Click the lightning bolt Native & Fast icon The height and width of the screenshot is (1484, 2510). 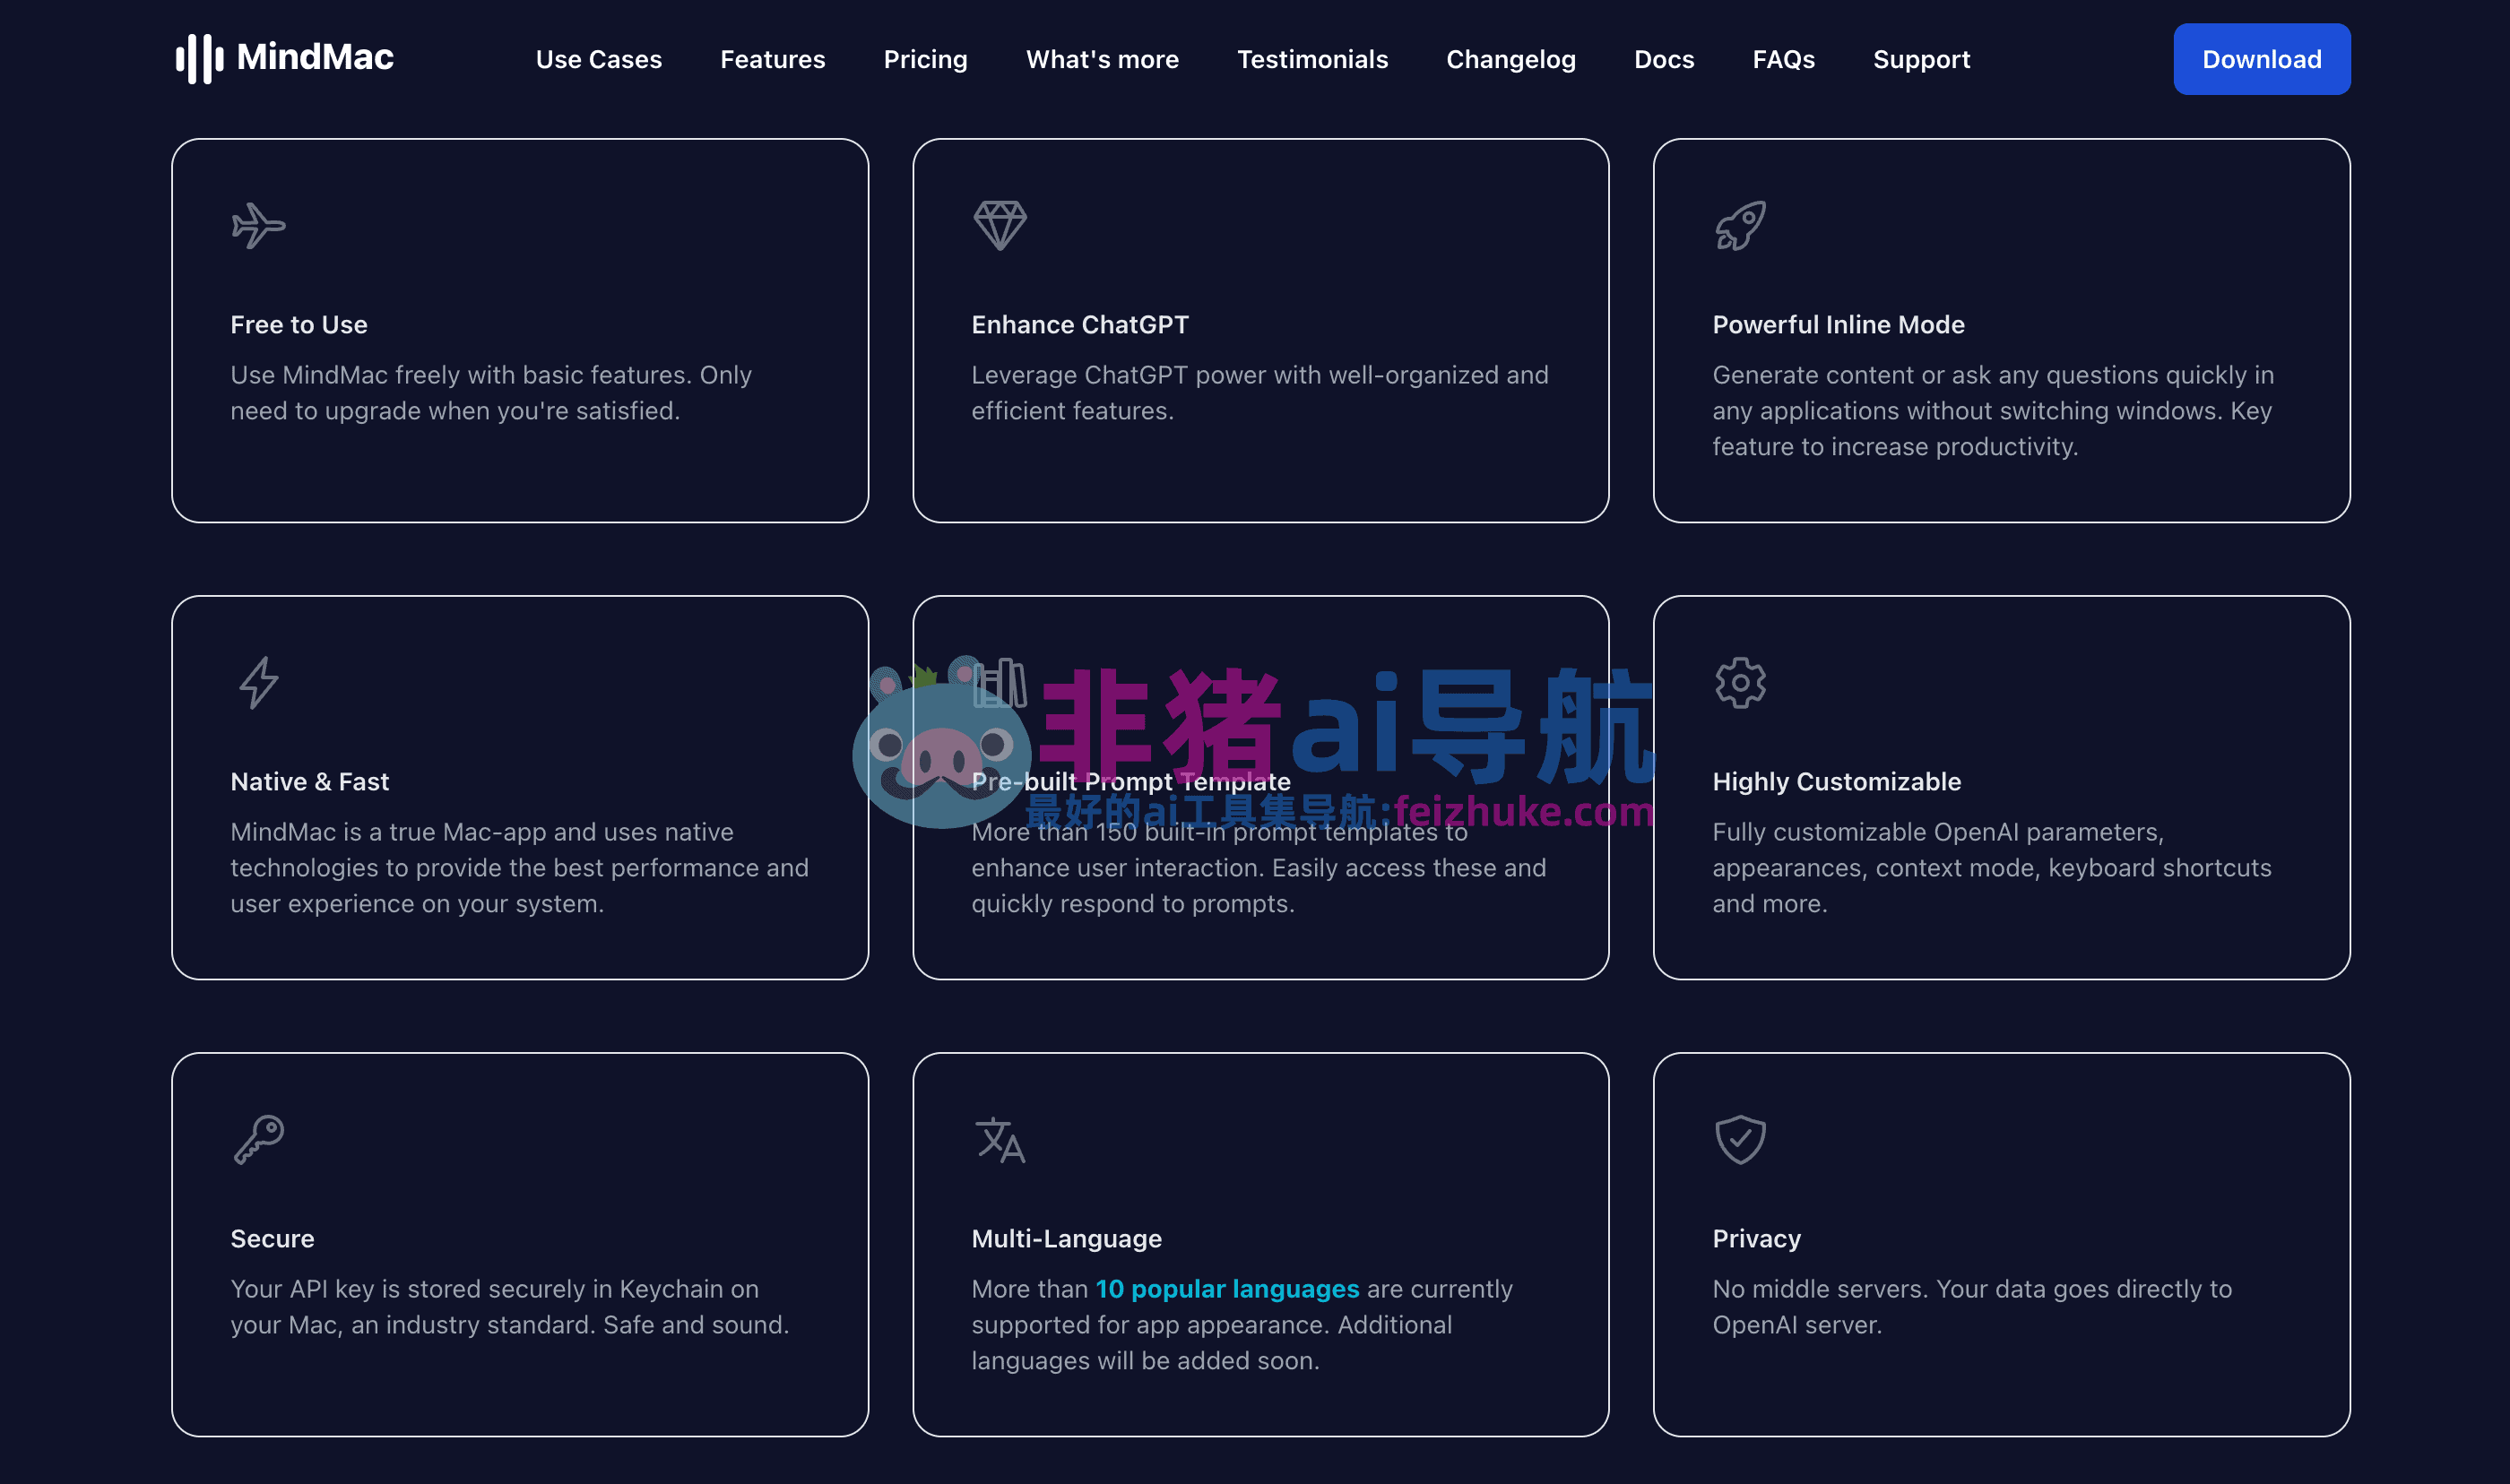click(258, 683)
